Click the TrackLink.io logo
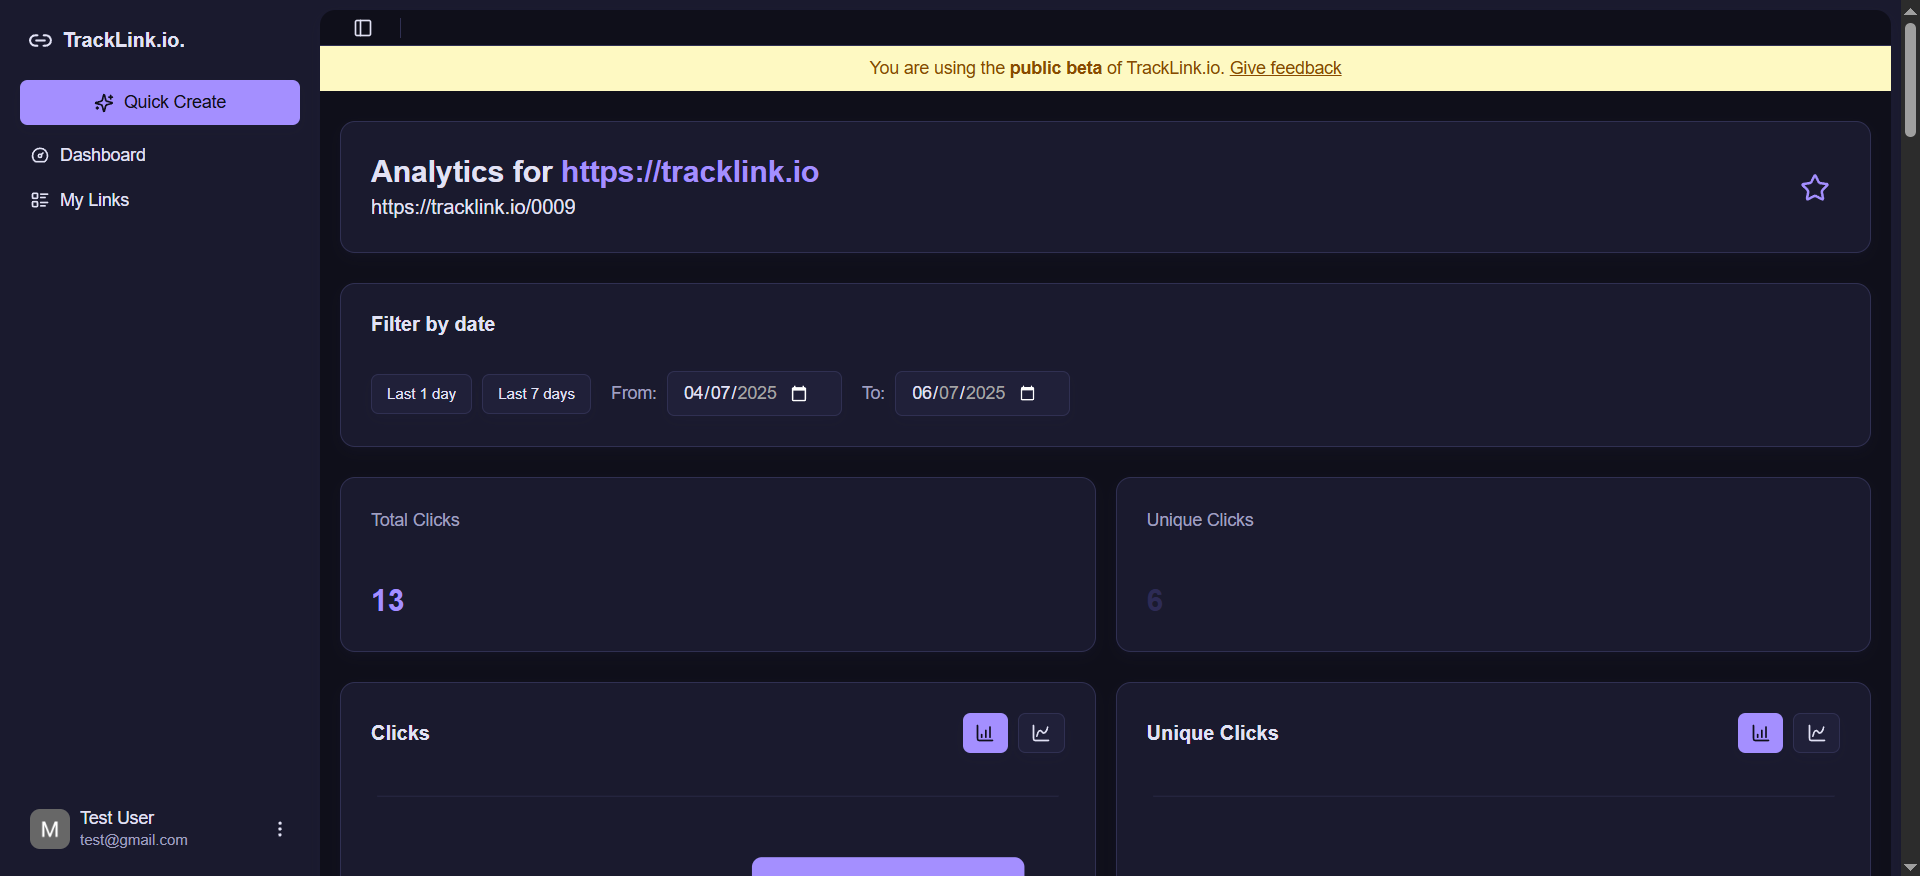 [107, 40]
